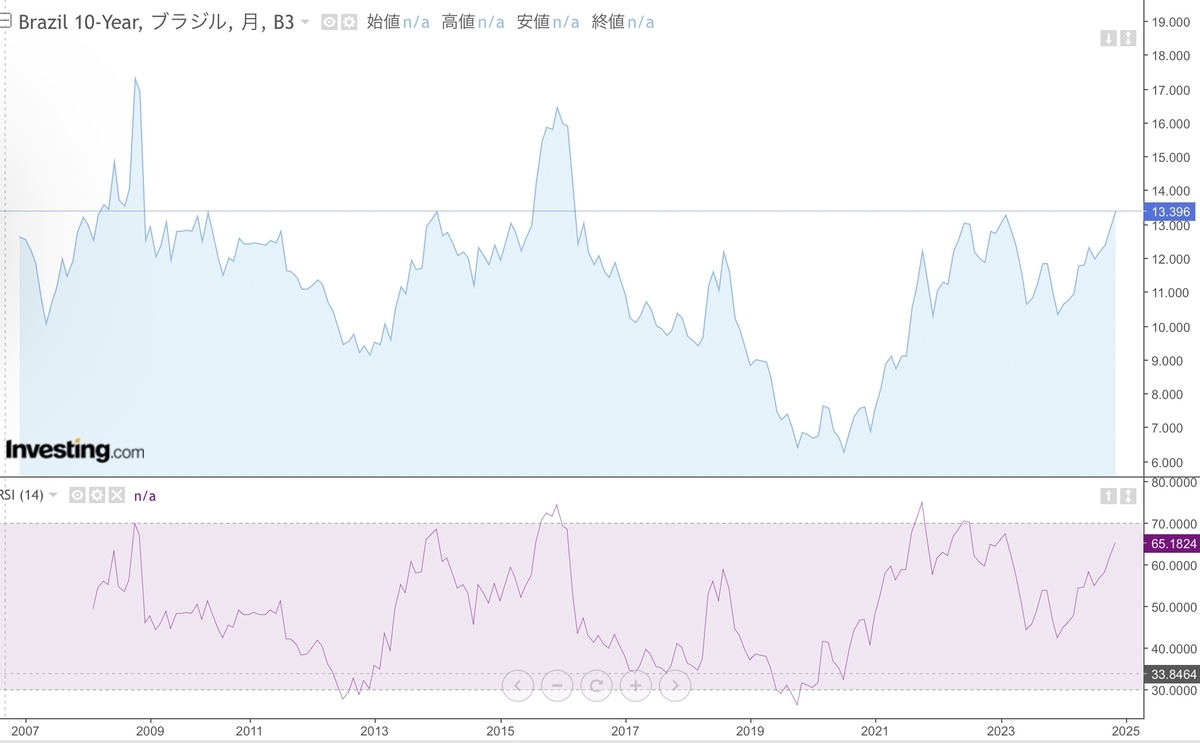
Task: Move the price pane down with arrow icon
Action: click(x=1108, y=38)
